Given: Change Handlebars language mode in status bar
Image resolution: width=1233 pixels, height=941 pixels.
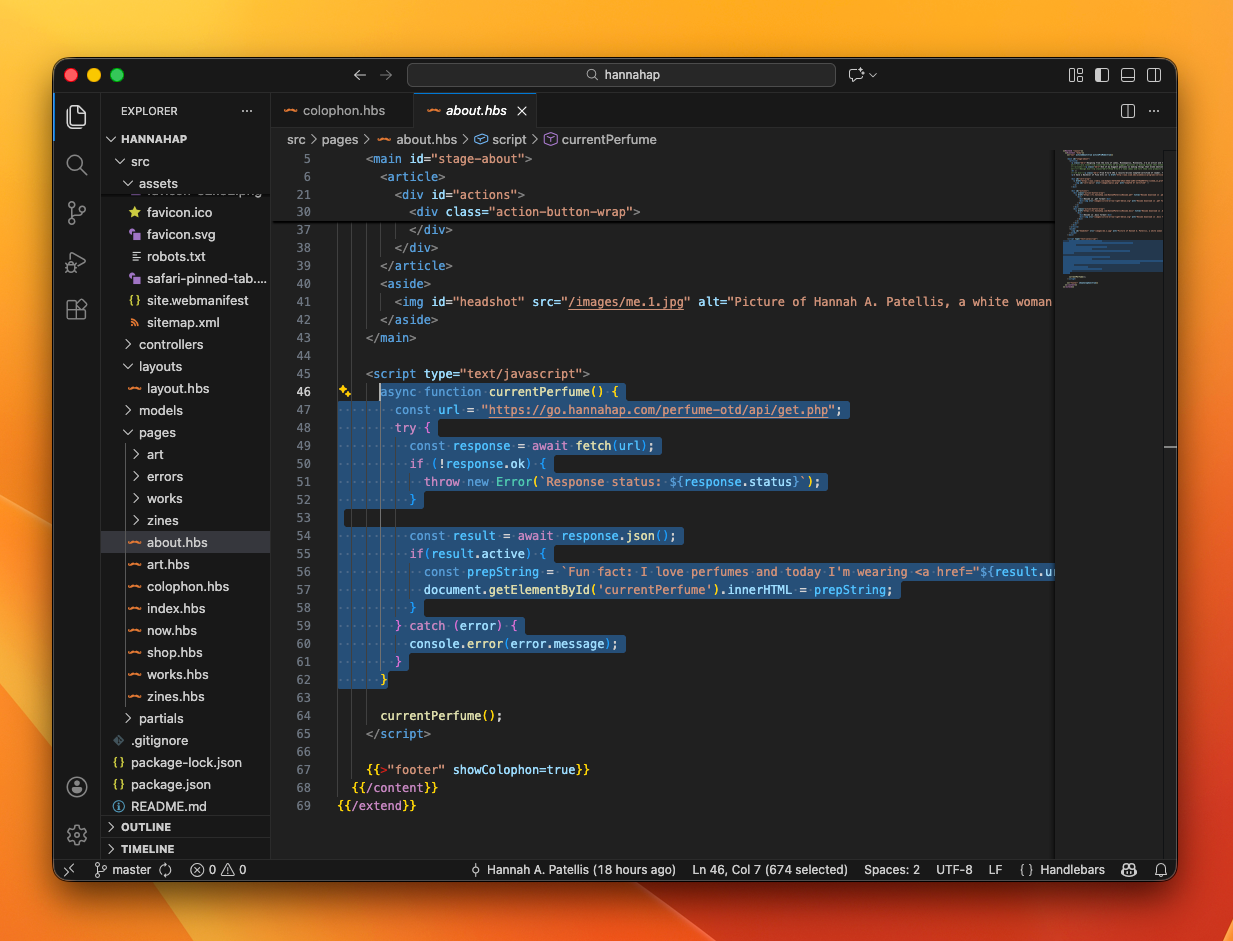Looking at the screenshot, I should coord(1072,870).
